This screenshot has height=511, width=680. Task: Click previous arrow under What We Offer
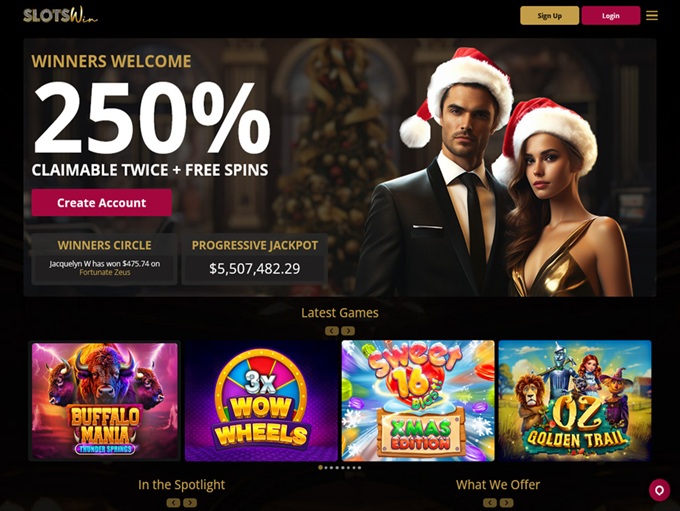[x=490, y=503]
